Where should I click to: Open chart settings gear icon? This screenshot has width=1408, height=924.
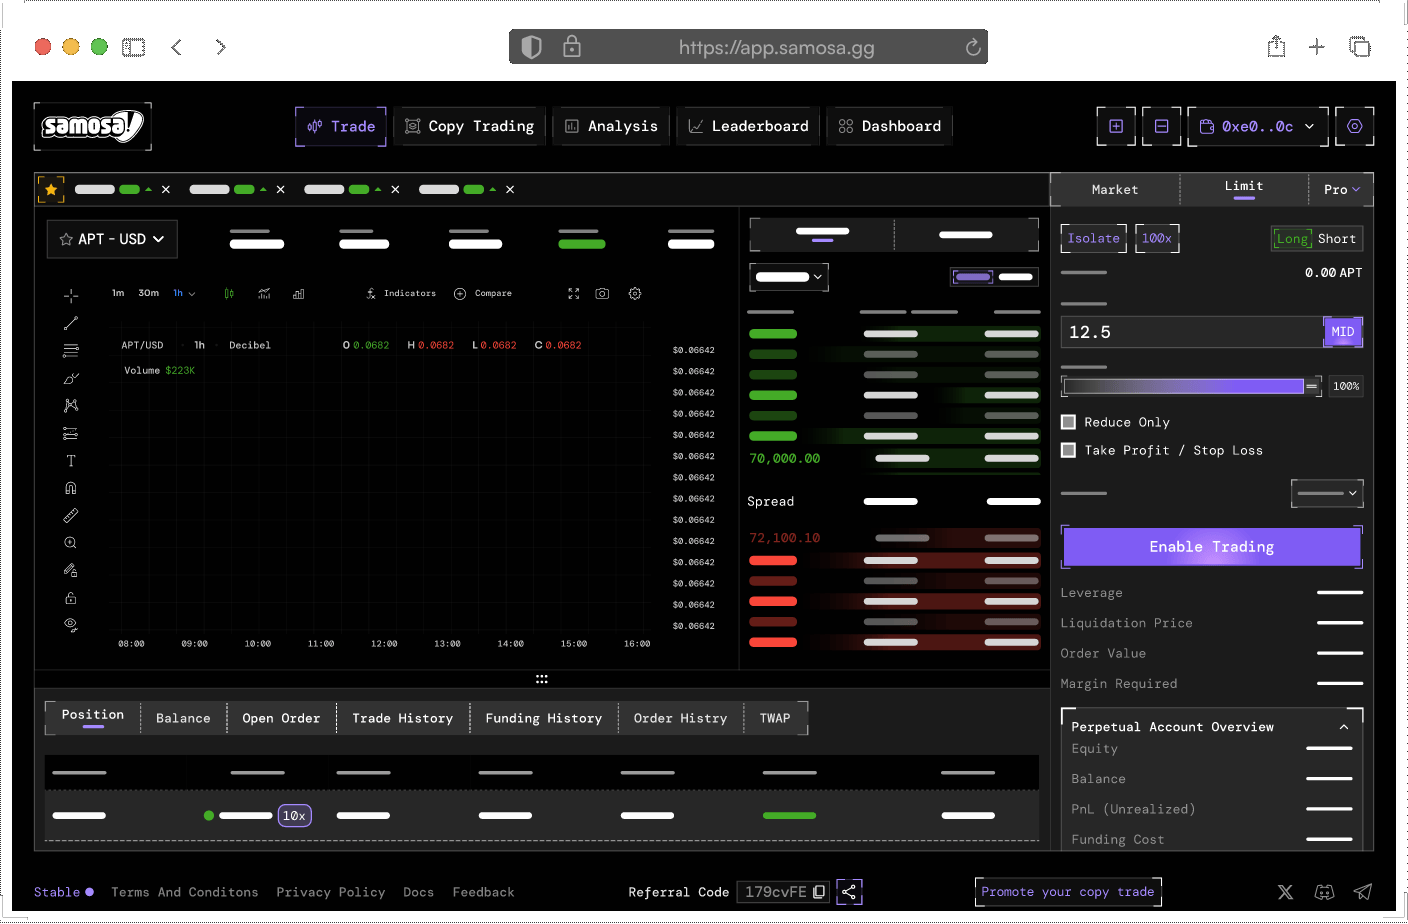[x=635, y=294]
